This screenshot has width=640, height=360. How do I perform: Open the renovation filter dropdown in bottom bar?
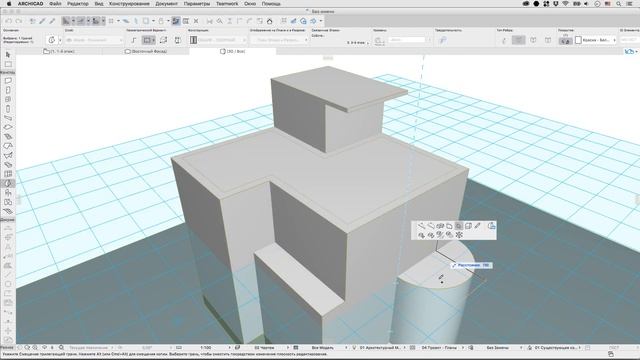tap(557, 348)
